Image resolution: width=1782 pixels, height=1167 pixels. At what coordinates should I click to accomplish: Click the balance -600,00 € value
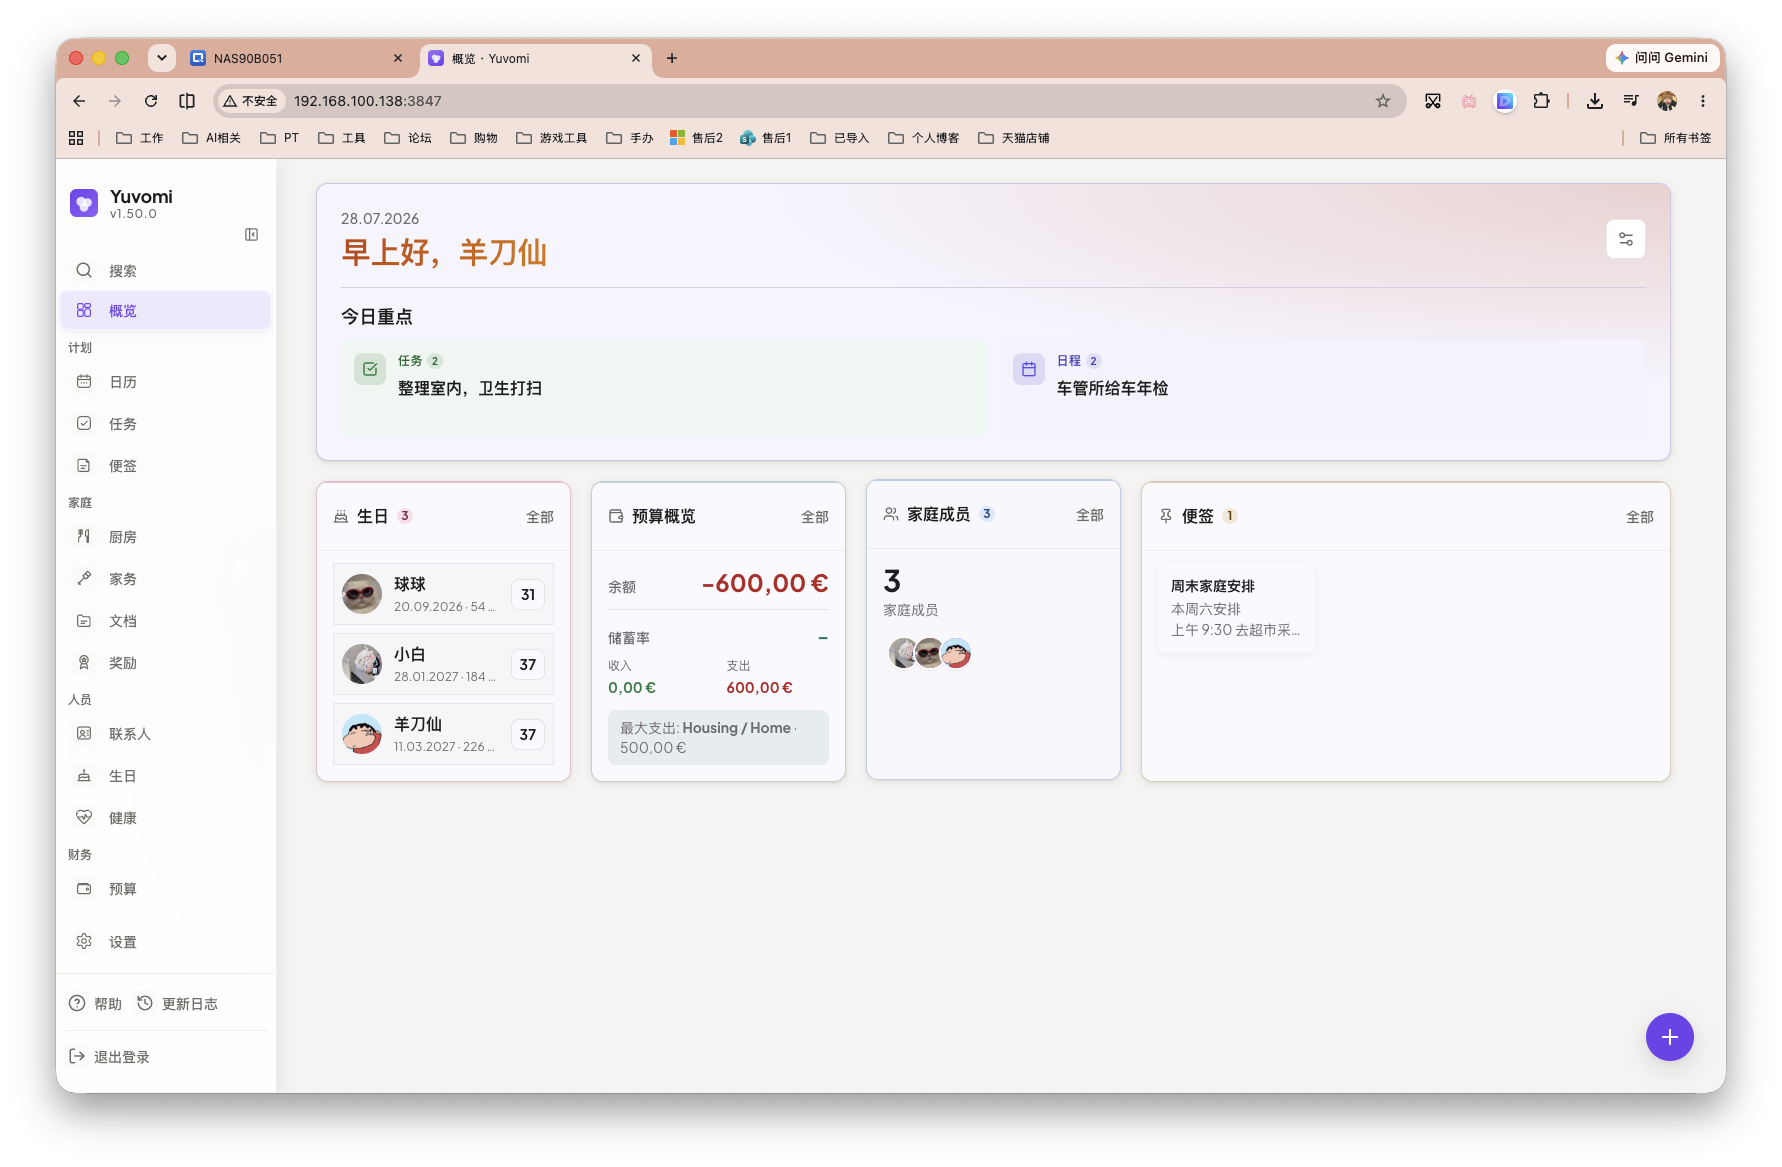[765, 583]
